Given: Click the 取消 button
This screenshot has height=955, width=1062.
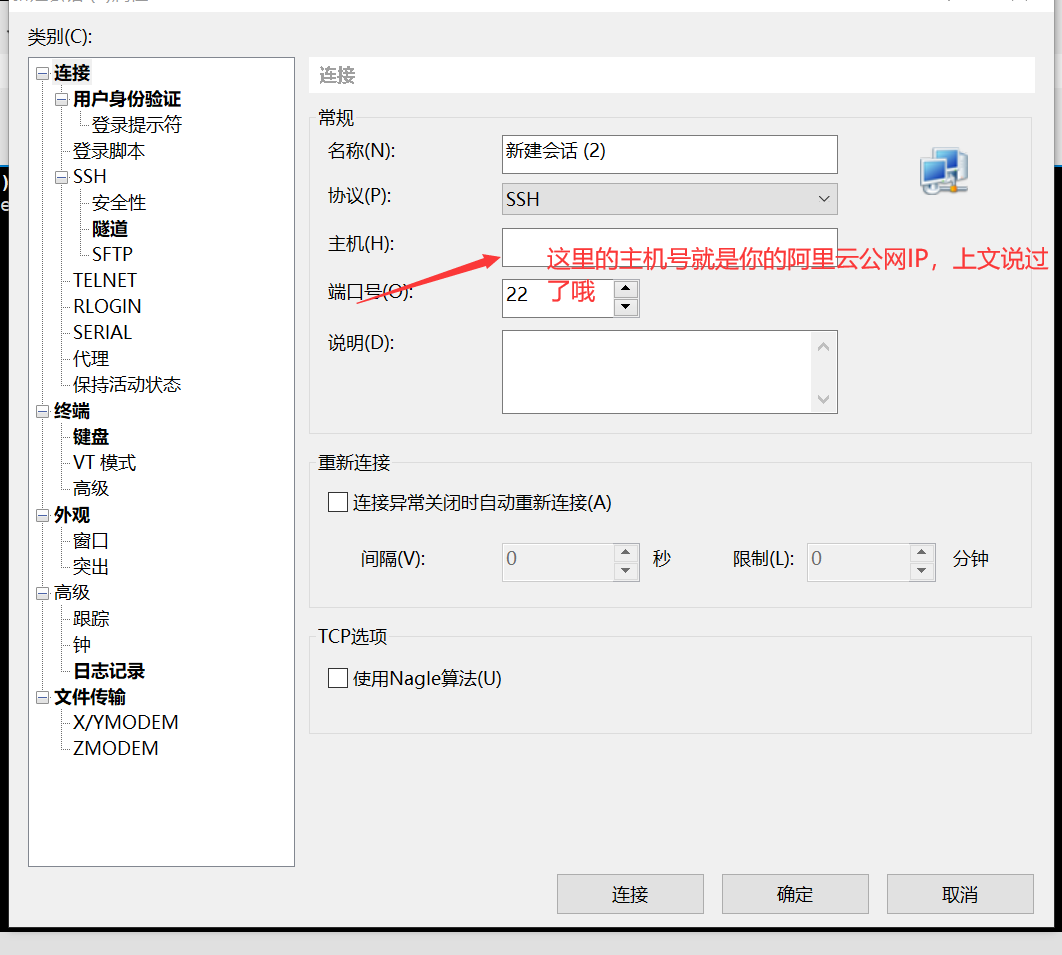Looking at the screenshot, I should coord(959,893).
